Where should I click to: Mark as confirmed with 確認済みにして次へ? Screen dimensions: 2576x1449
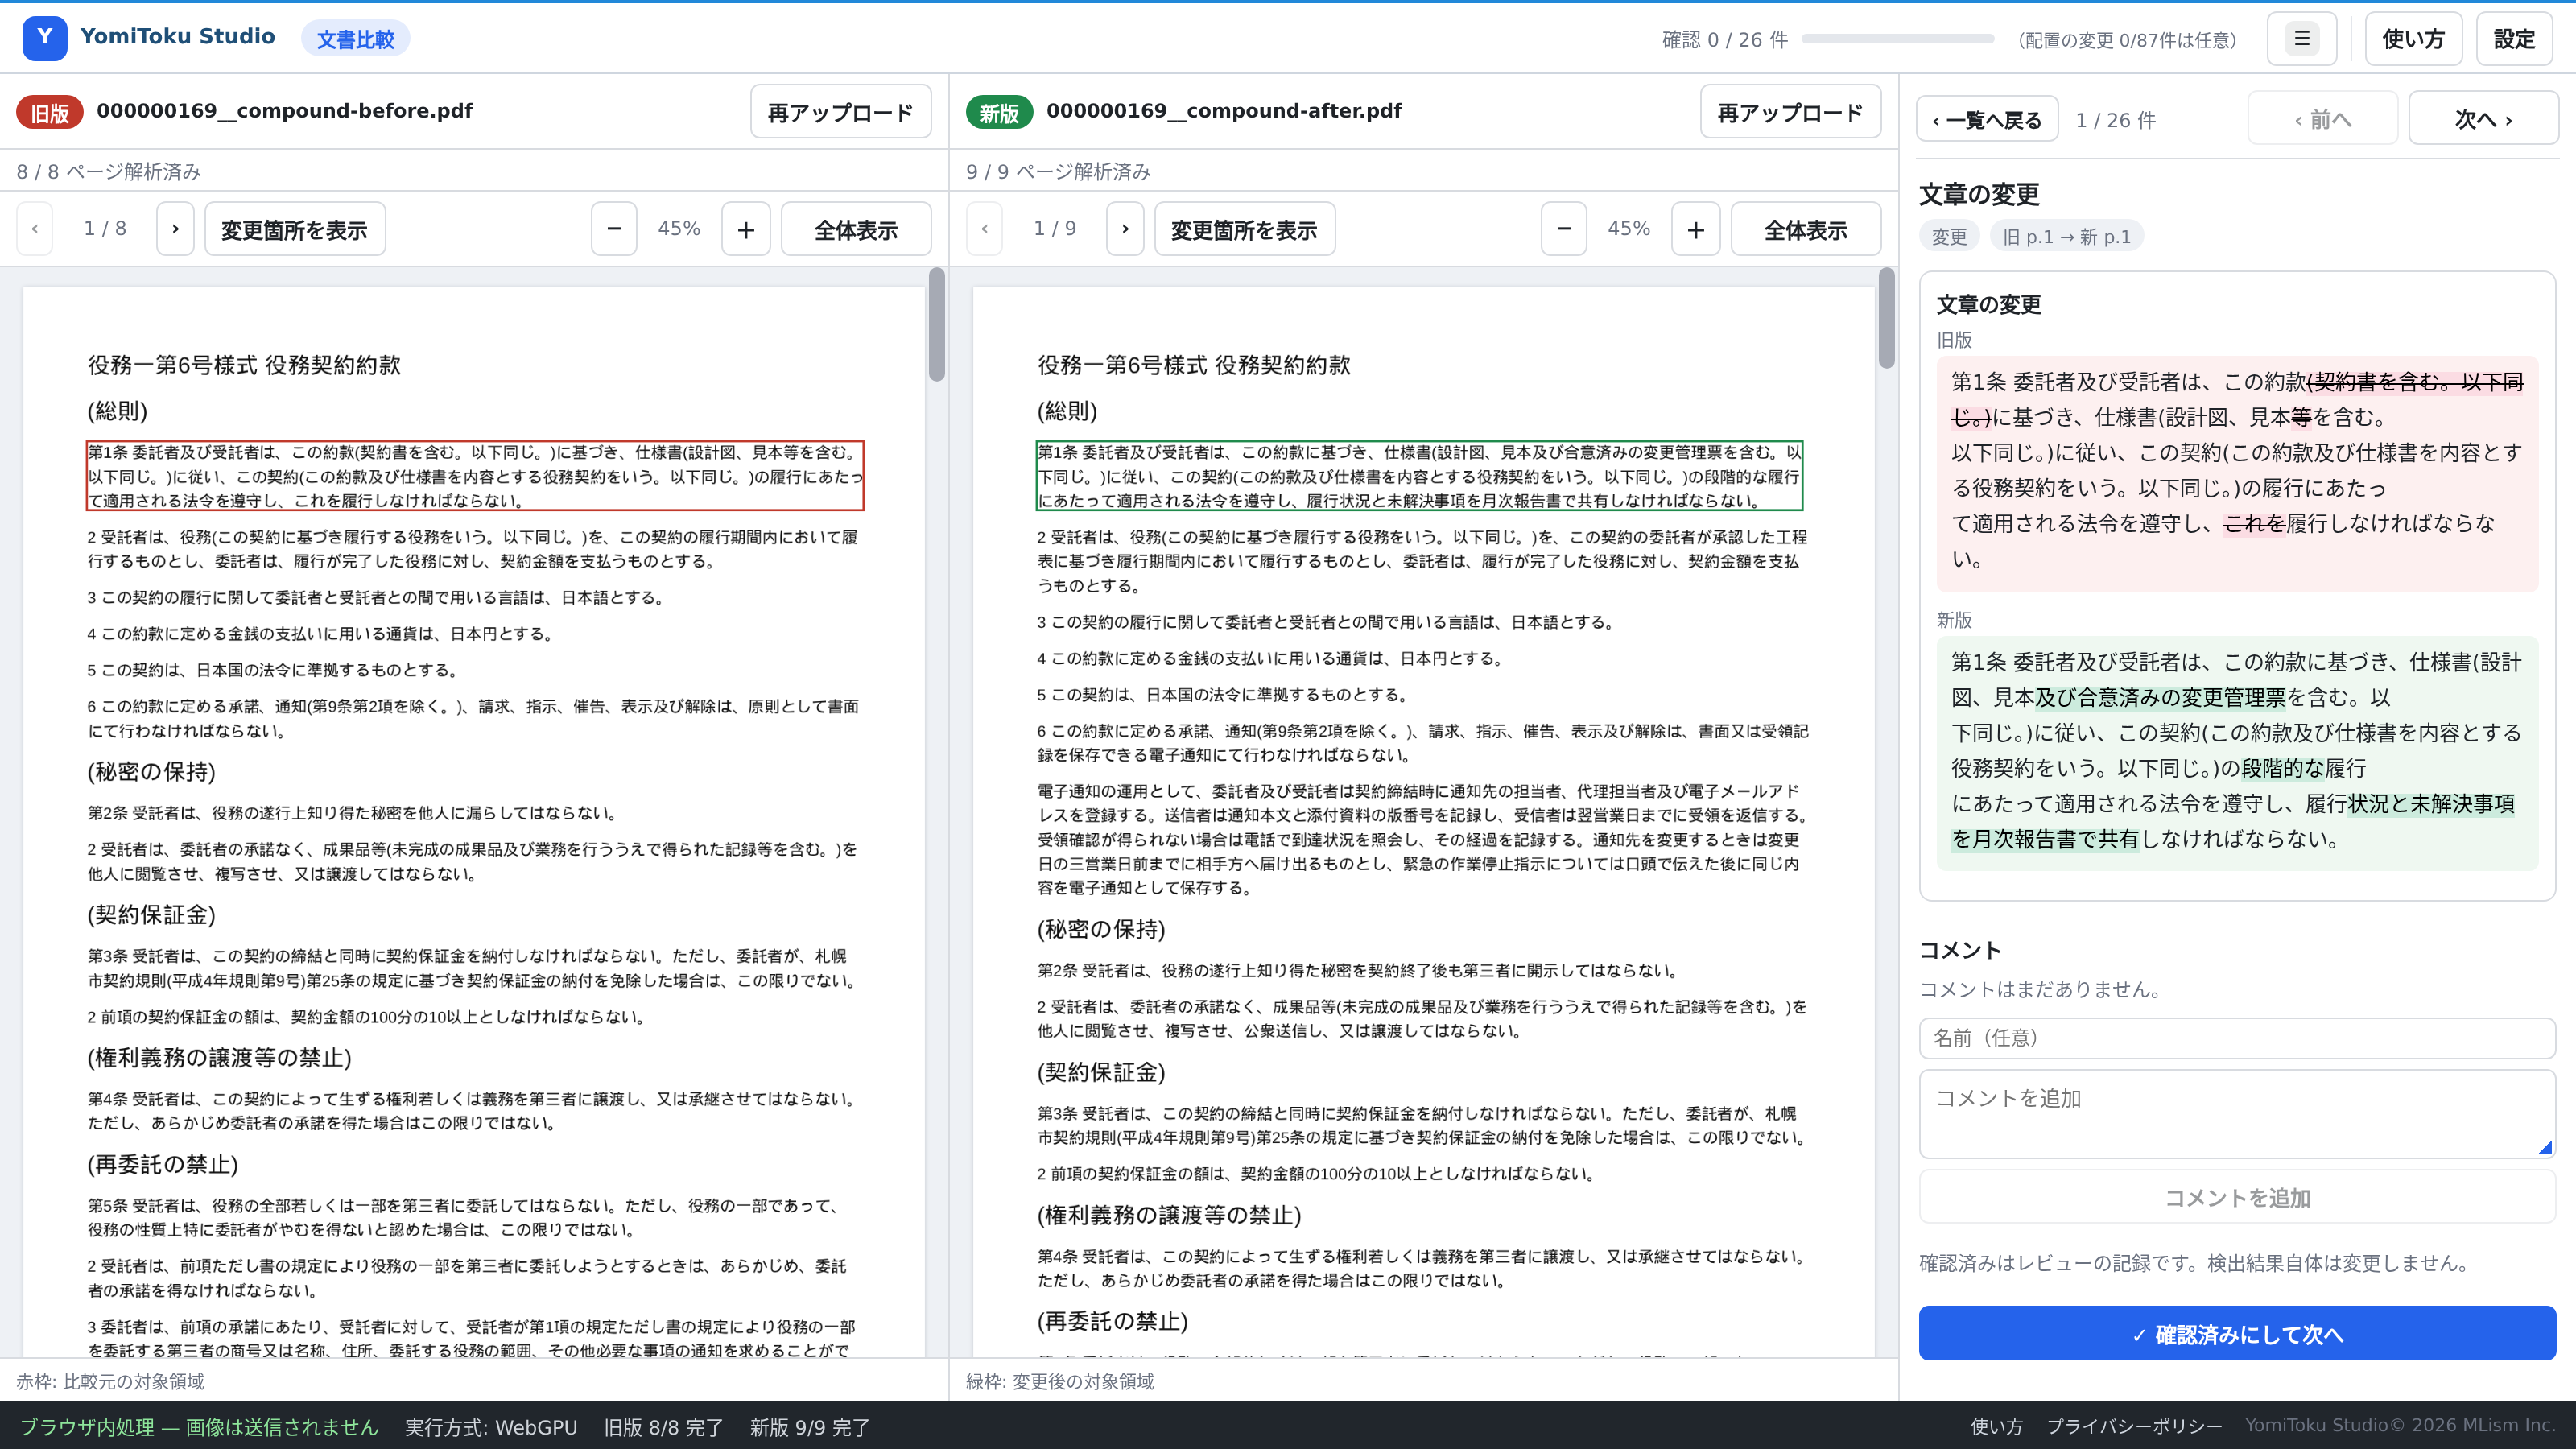click(2237, 1334)
